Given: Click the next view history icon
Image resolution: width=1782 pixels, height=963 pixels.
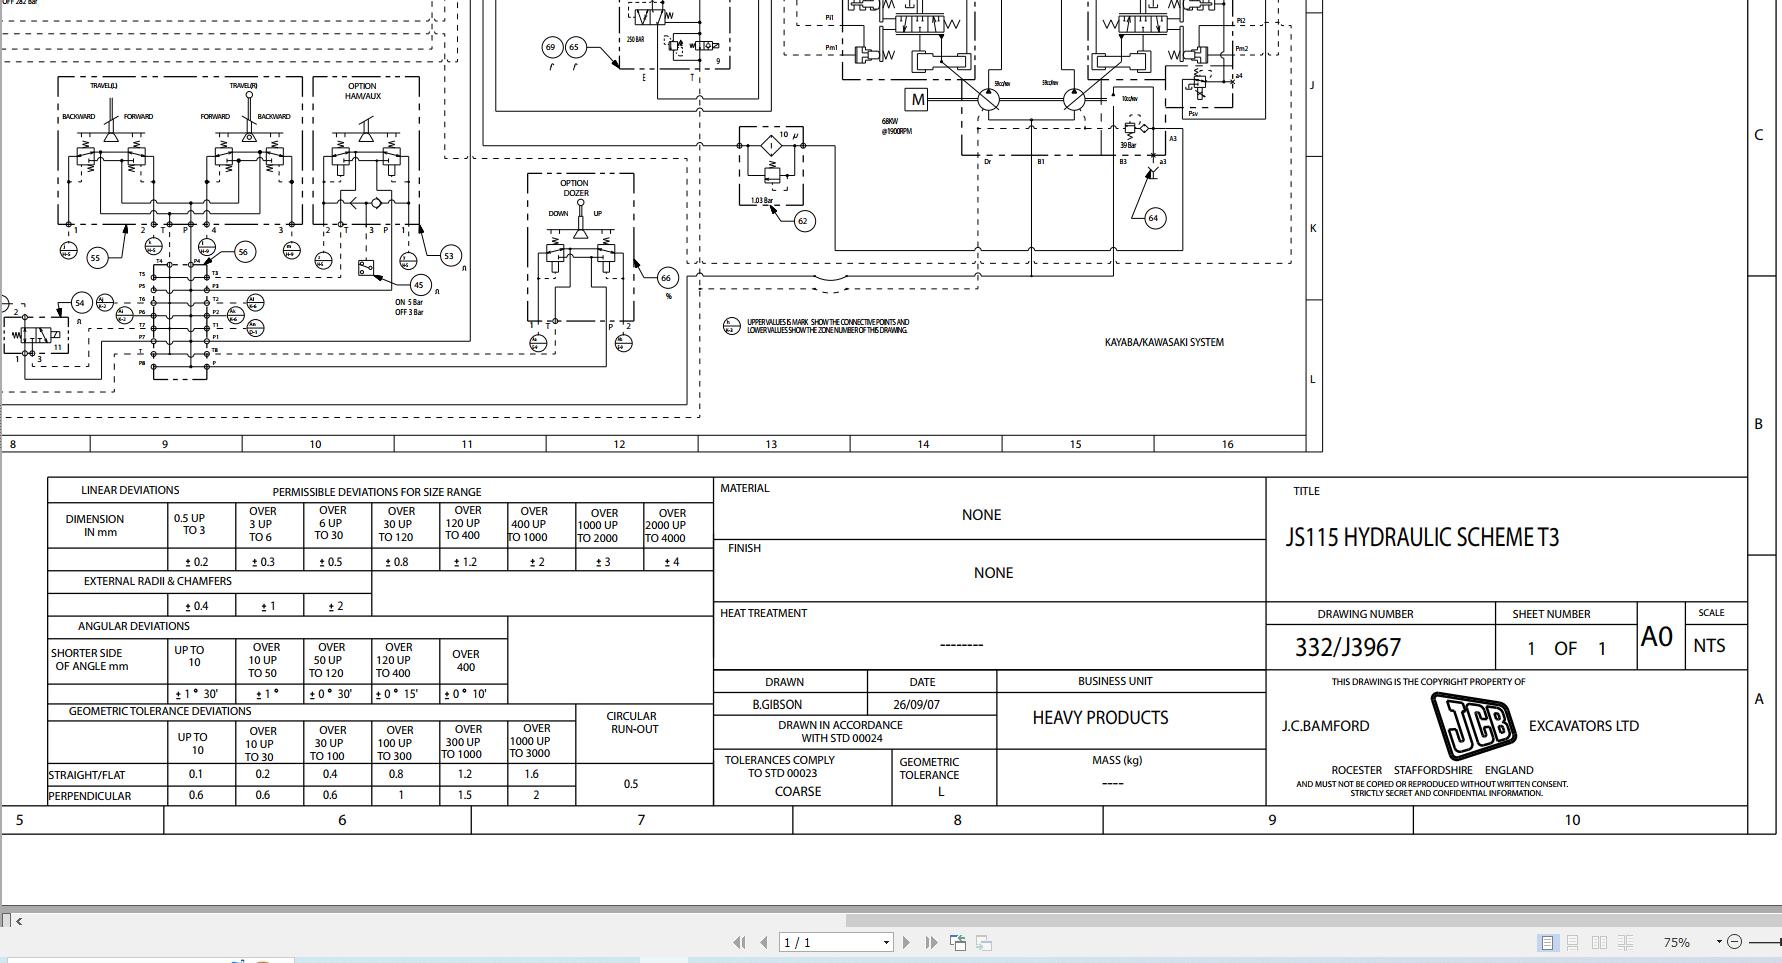Looking at the screenshot, I should (x=983, y=942).
